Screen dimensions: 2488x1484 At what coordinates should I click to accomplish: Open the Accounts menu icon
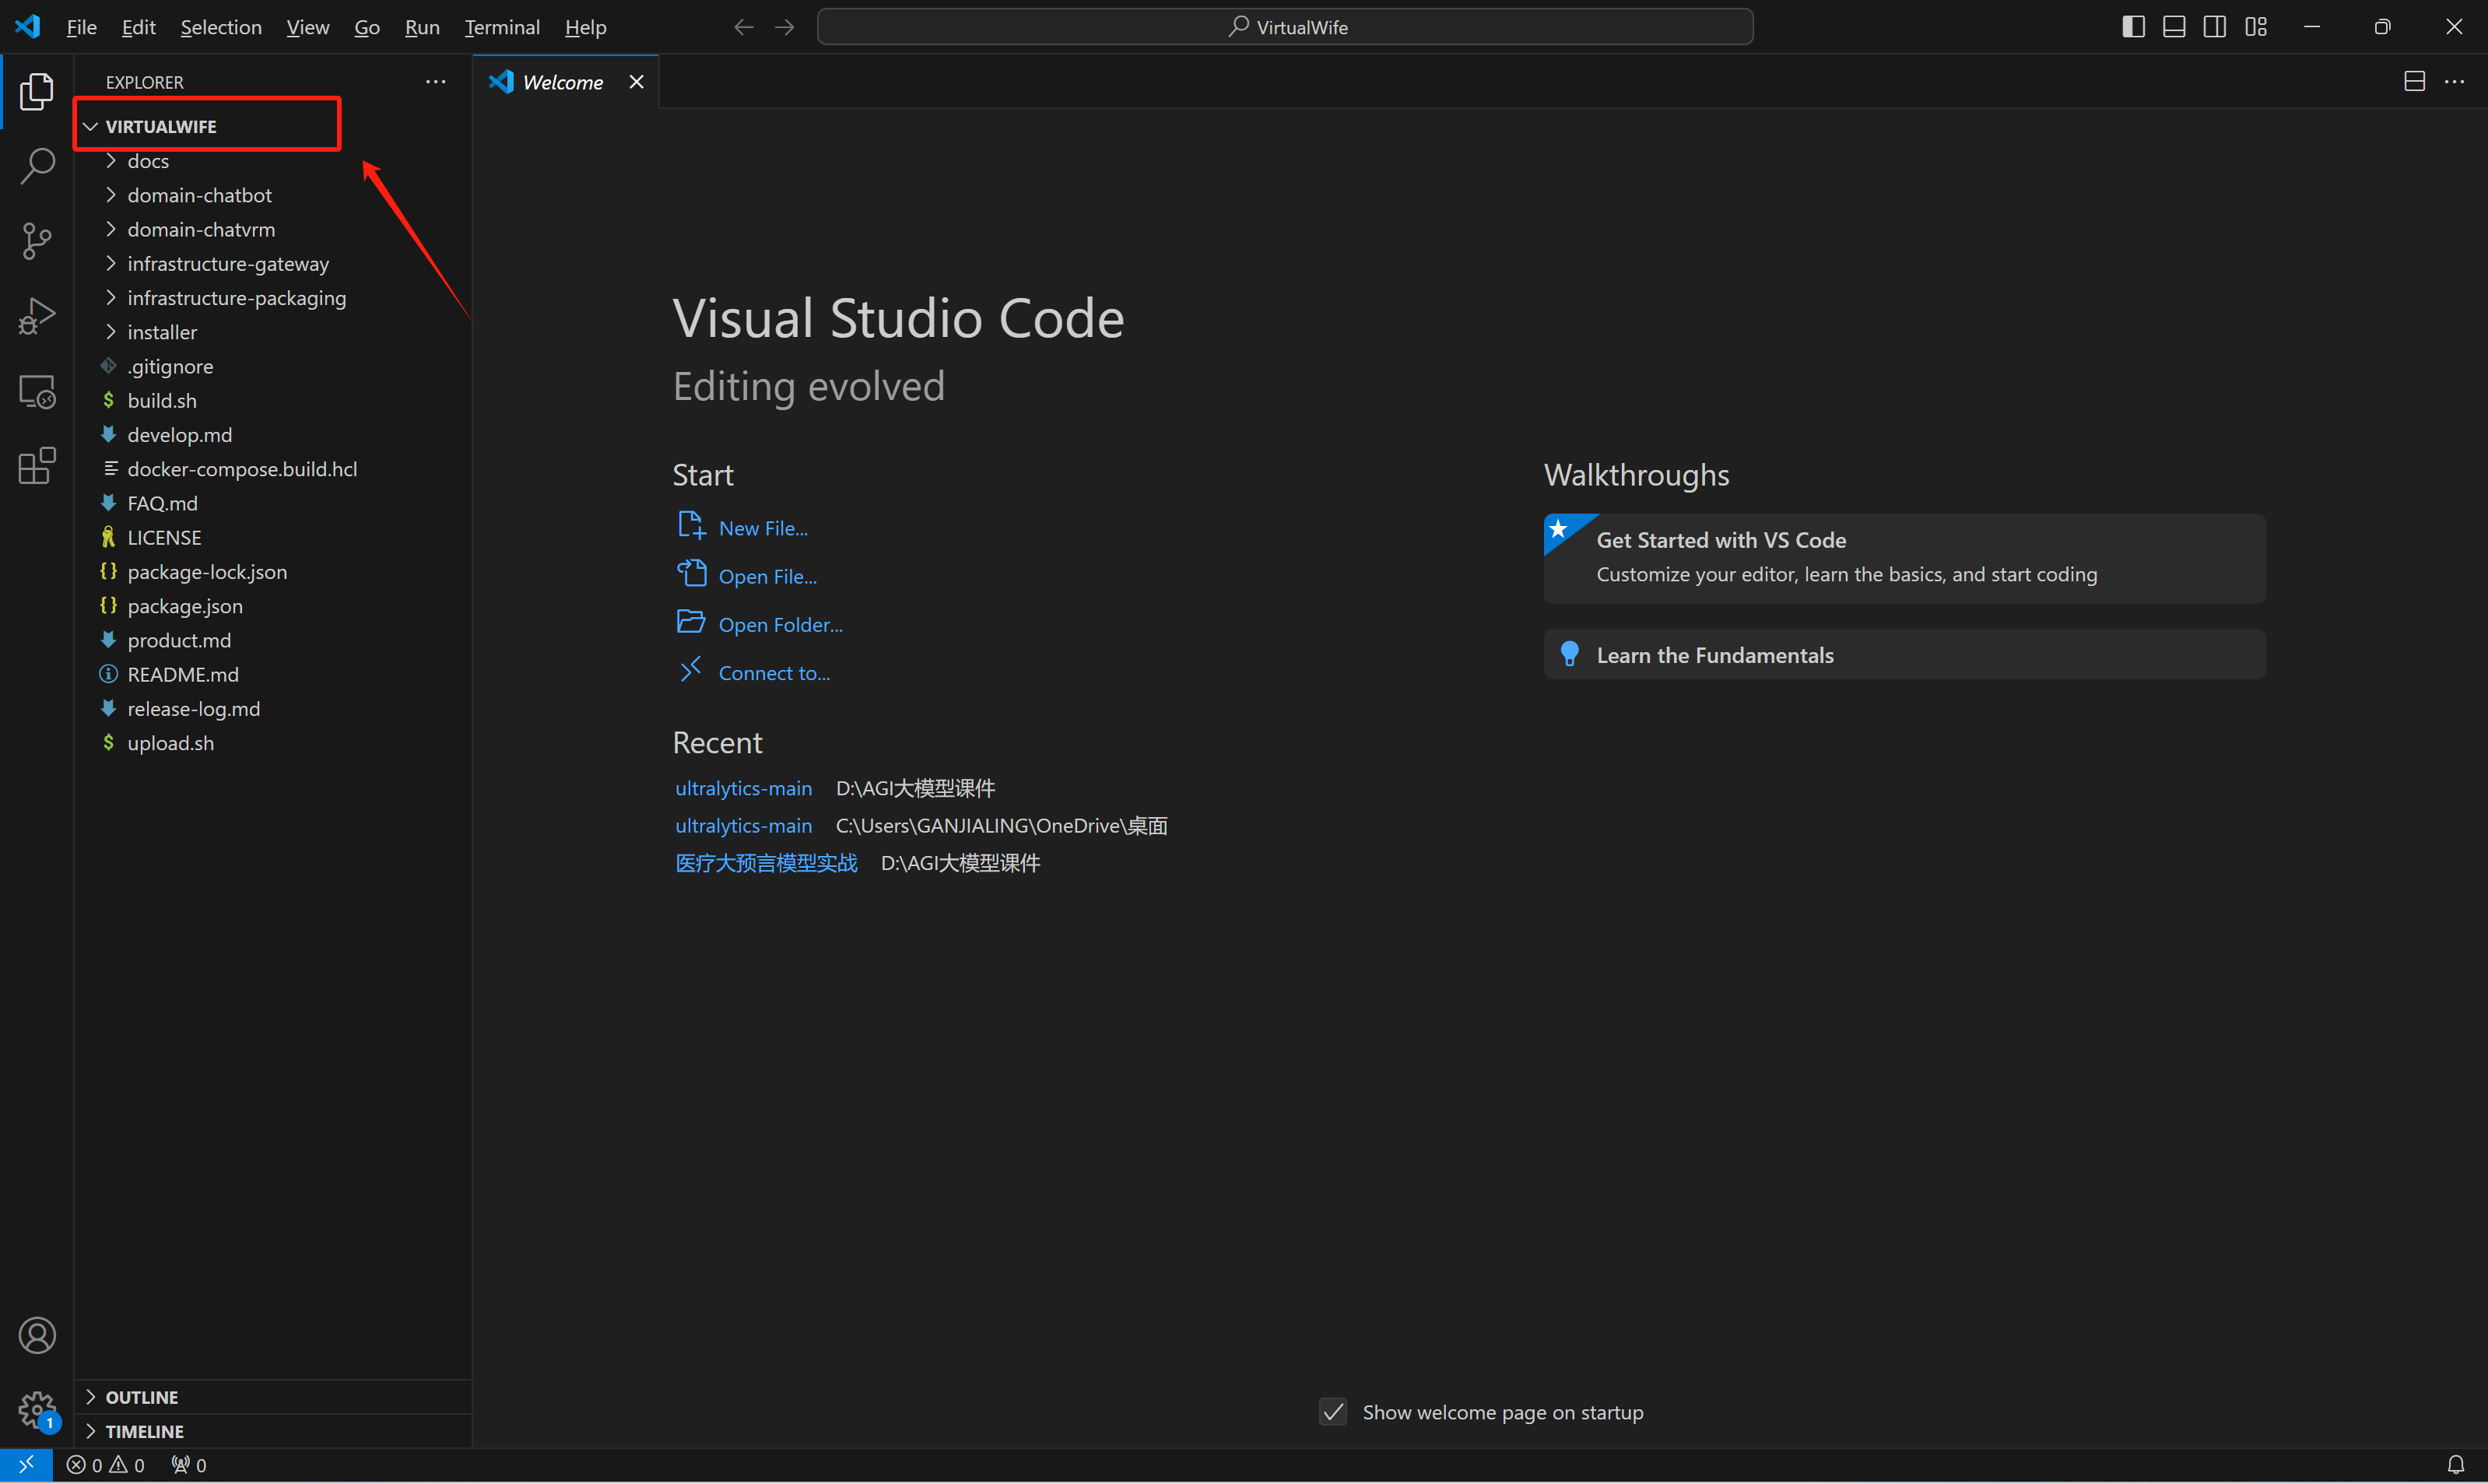click(x=37, y=1335)
